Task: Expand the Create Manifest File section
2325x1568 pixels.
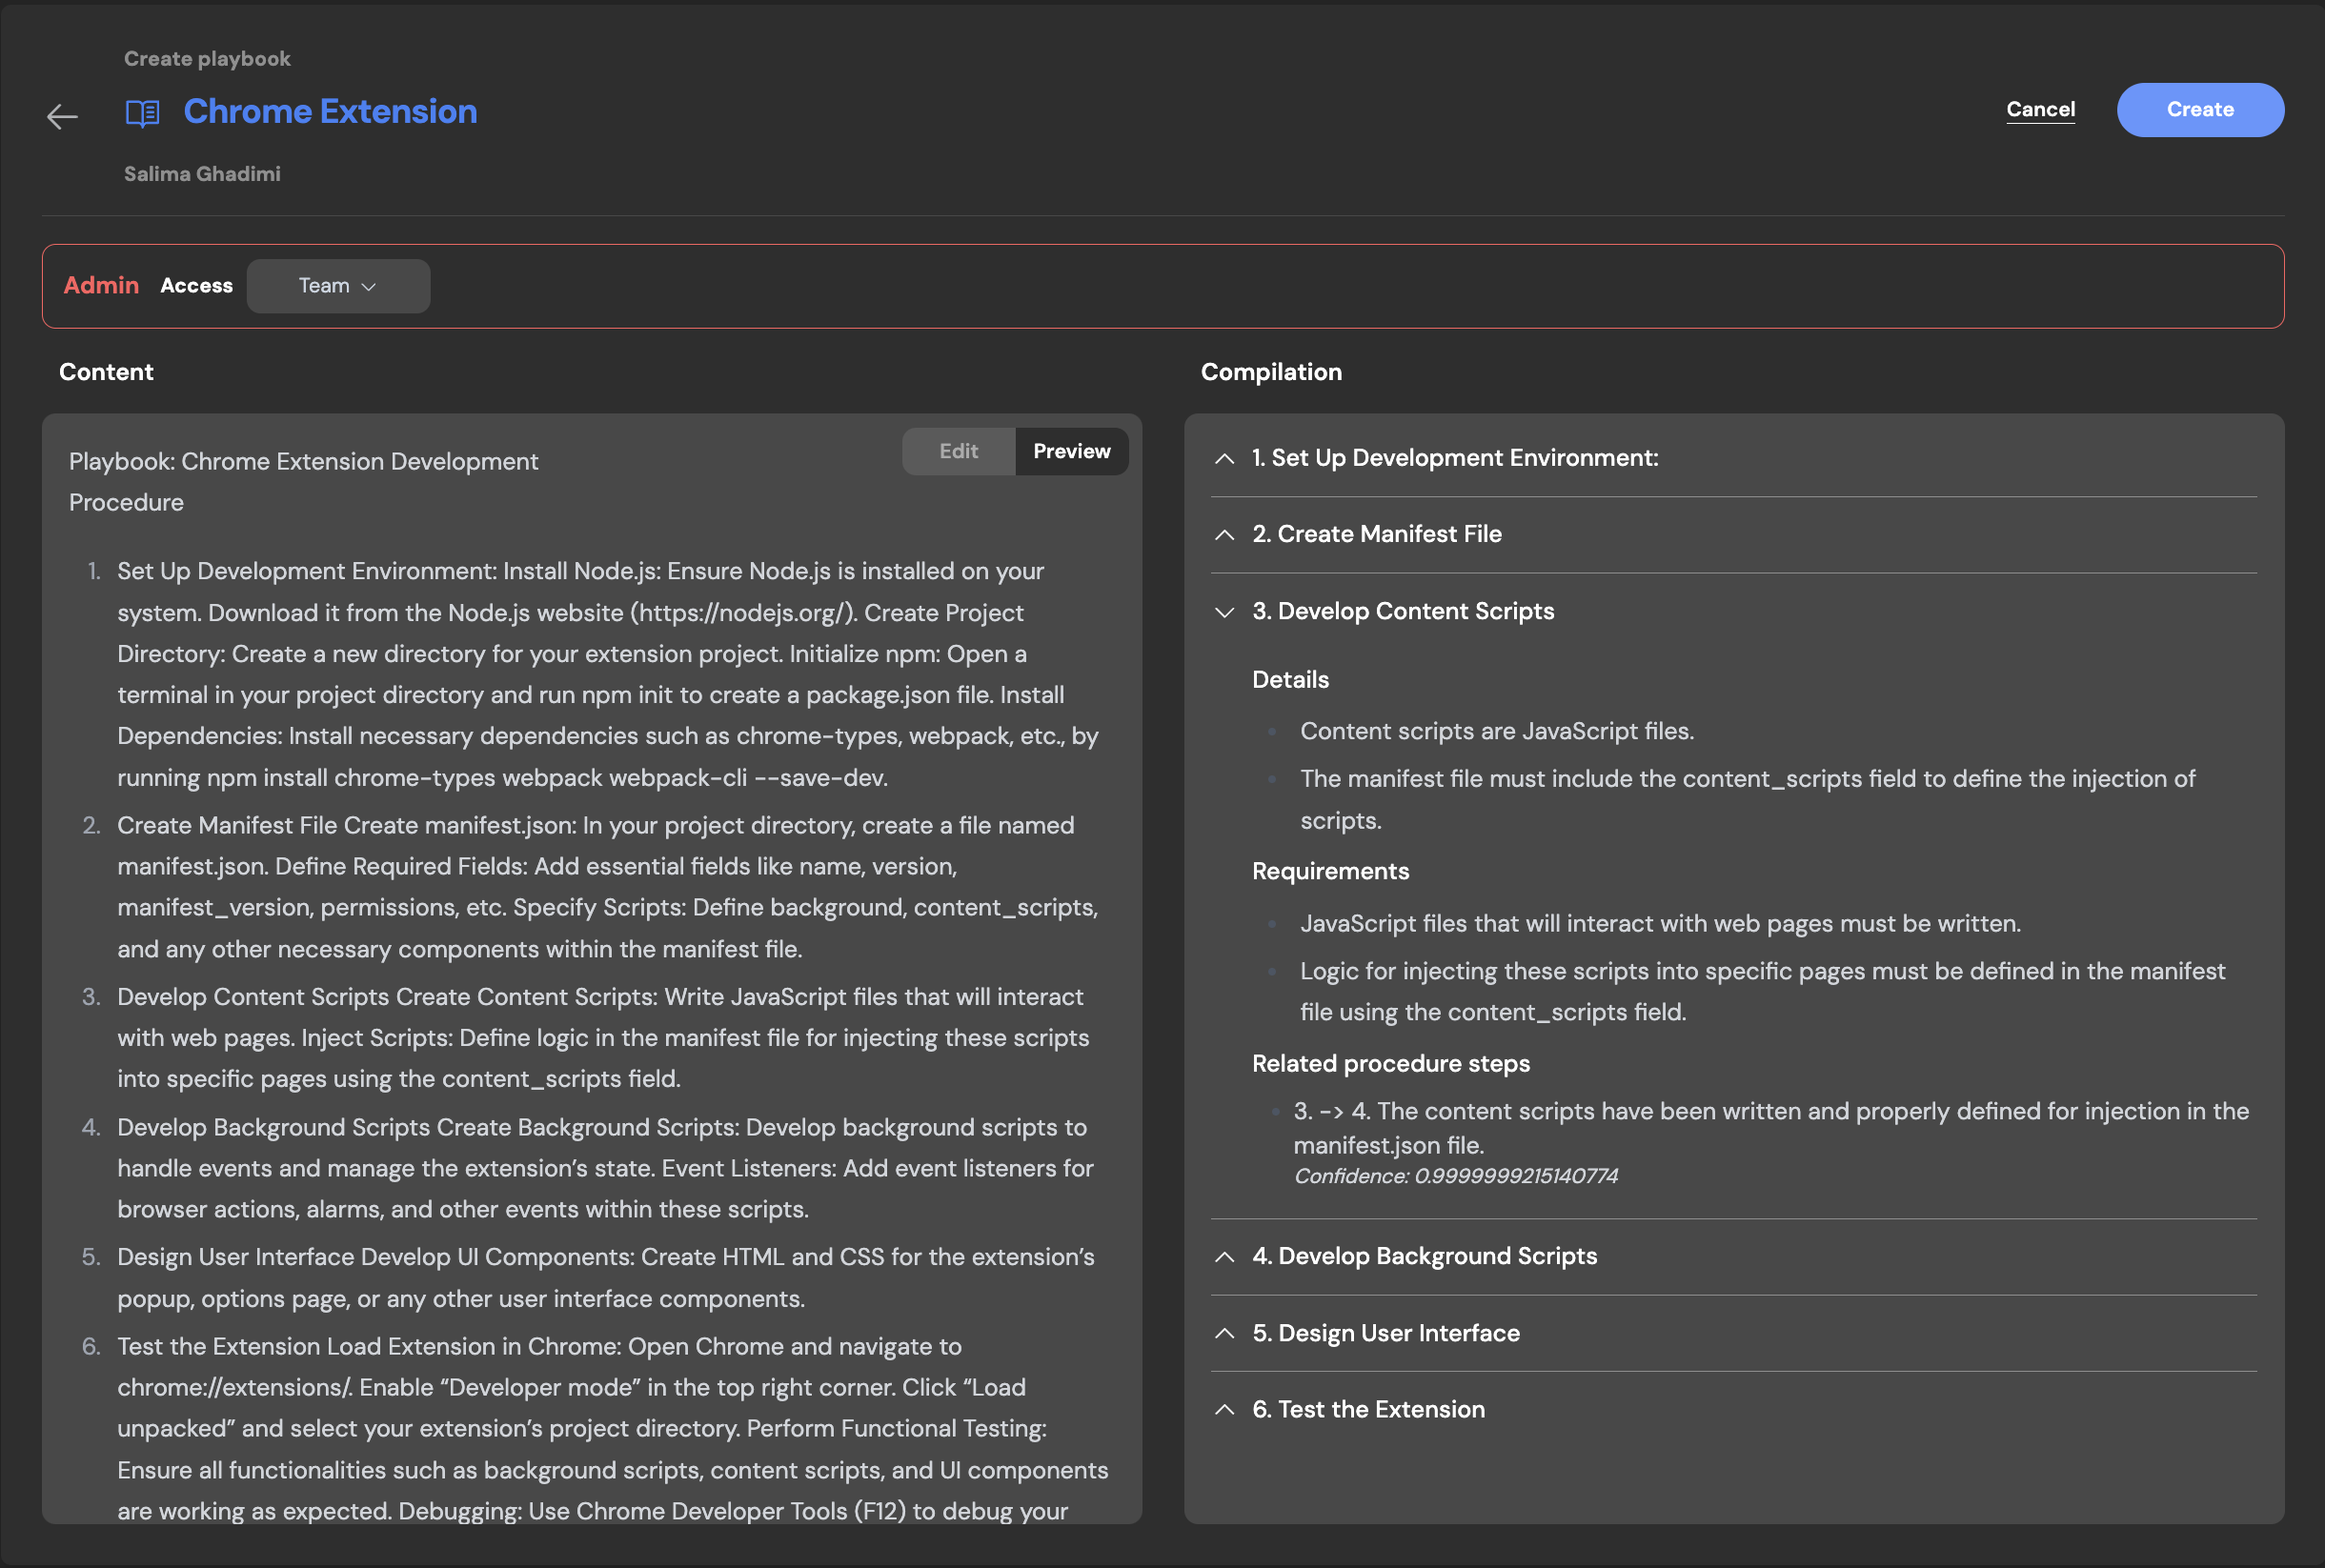Action: point(1224,534)
